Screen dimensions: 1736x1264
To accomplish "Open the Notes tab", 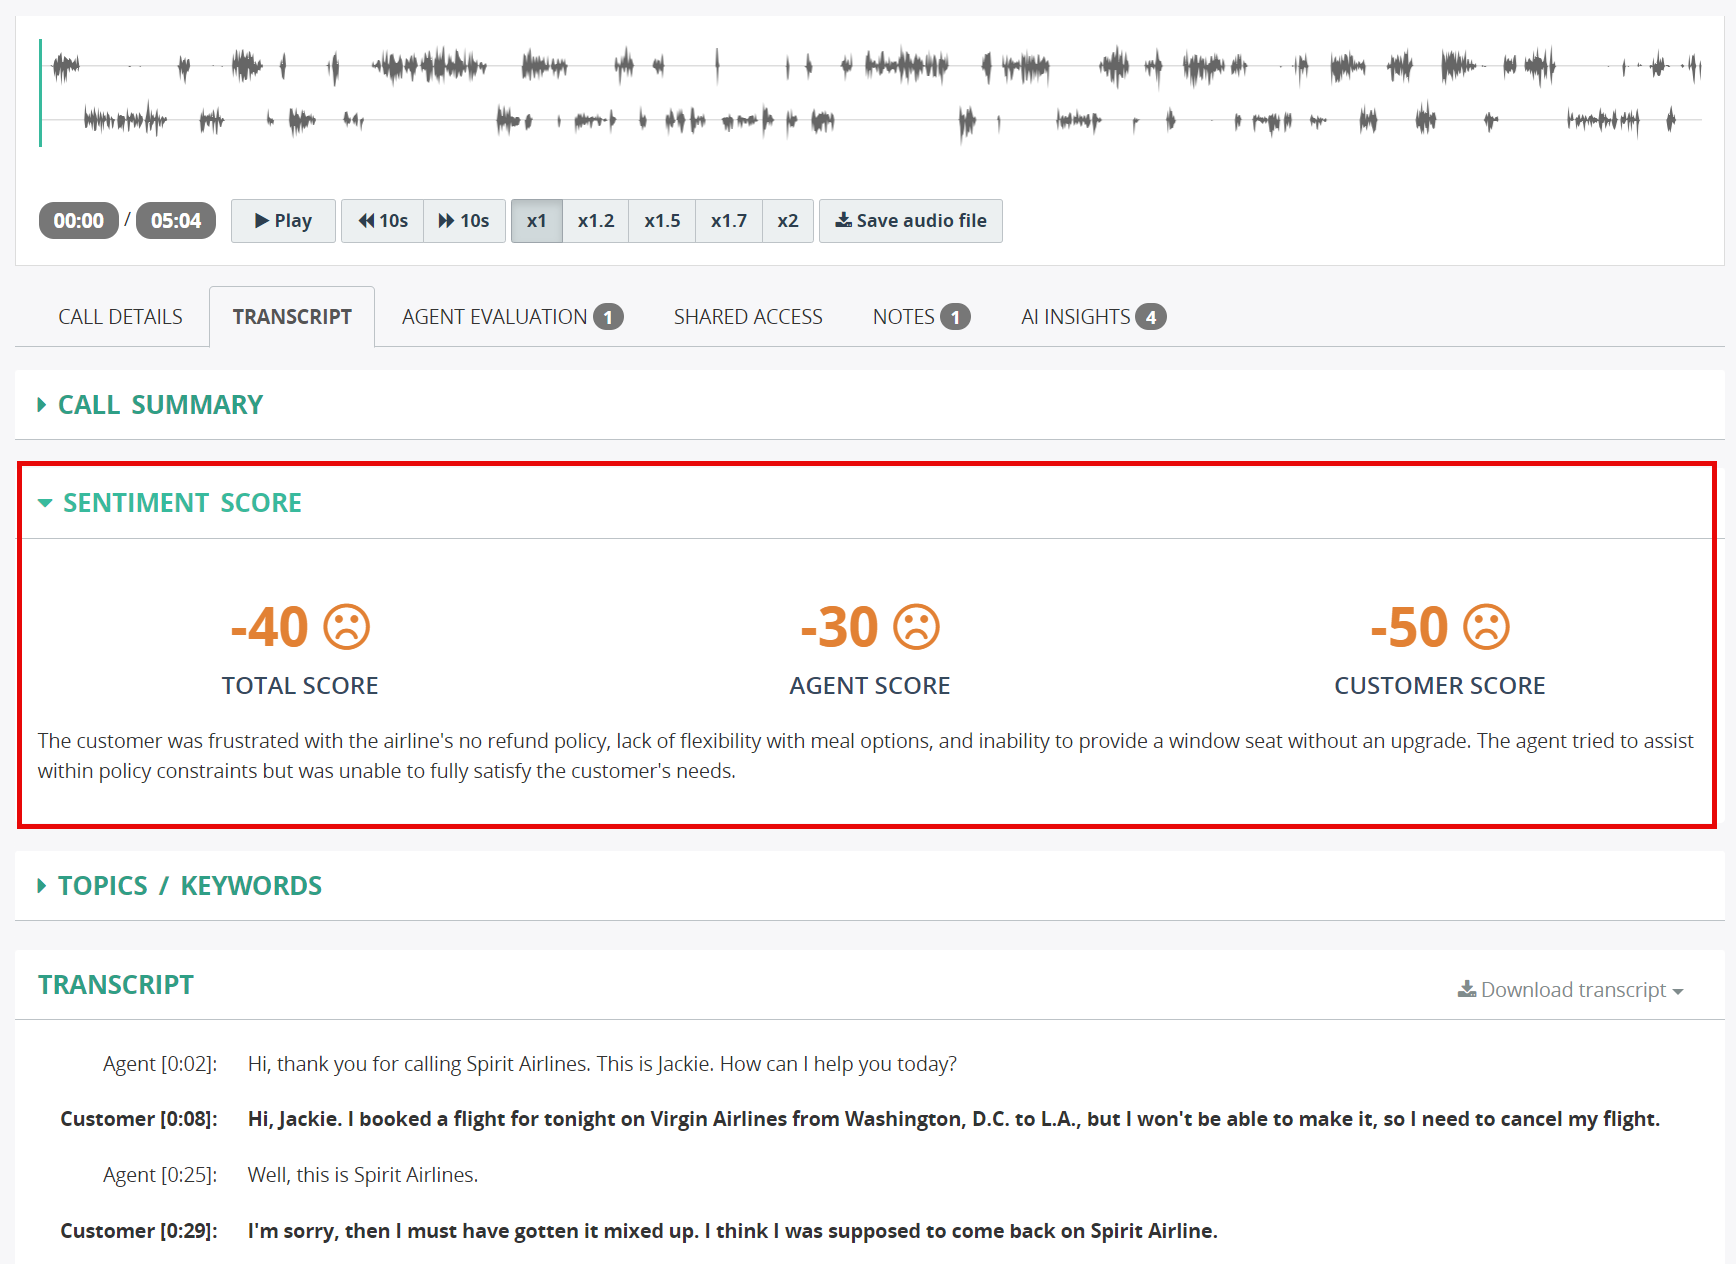I will click(921, 317).
